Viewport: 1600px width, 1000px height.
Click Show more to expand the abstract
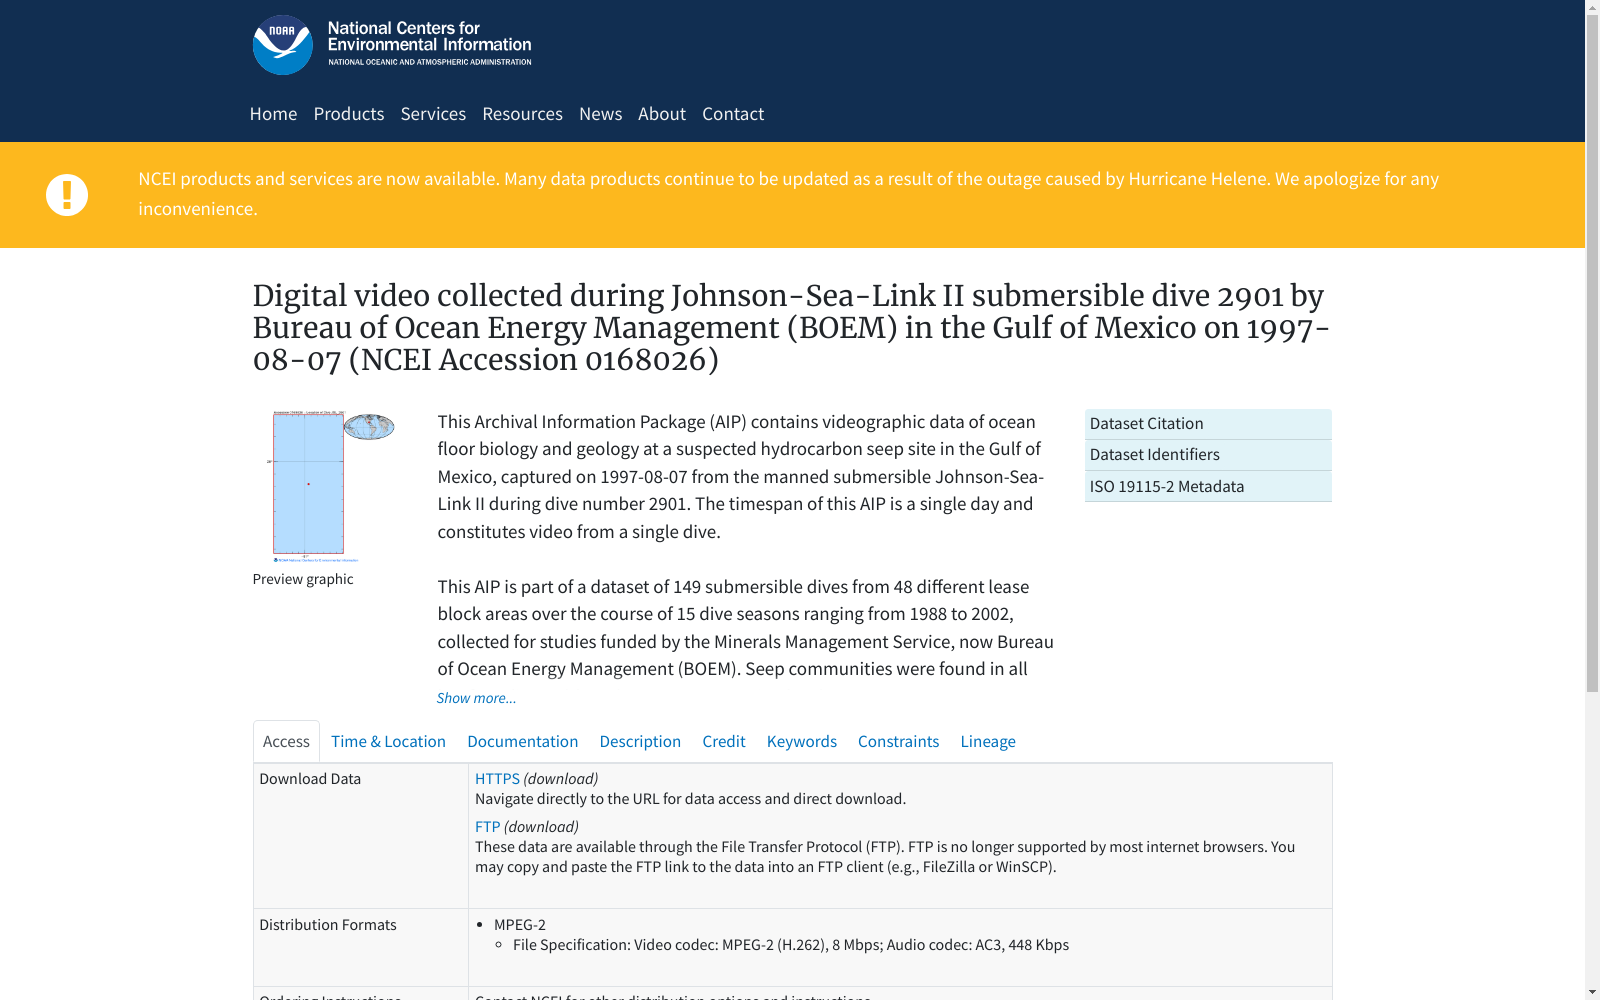(x=477, y=698)
